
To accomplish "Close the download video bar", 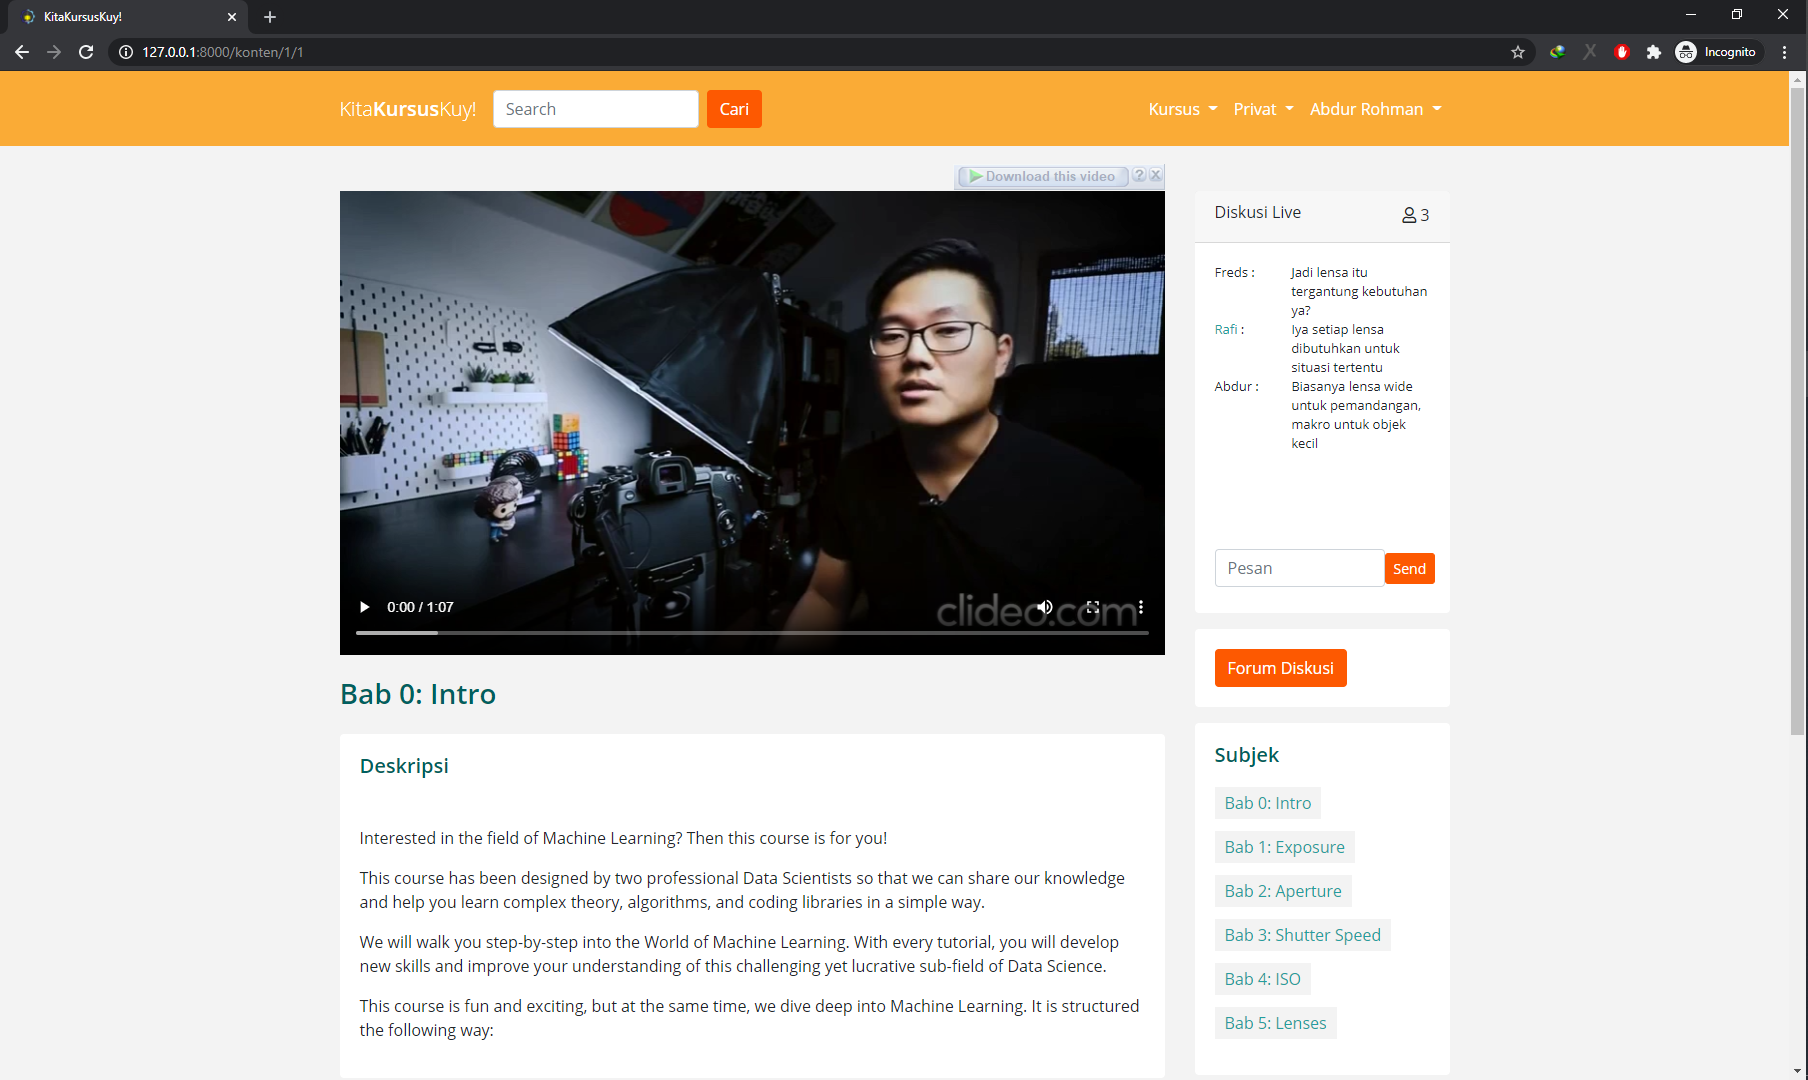I will click(1156, 175).
